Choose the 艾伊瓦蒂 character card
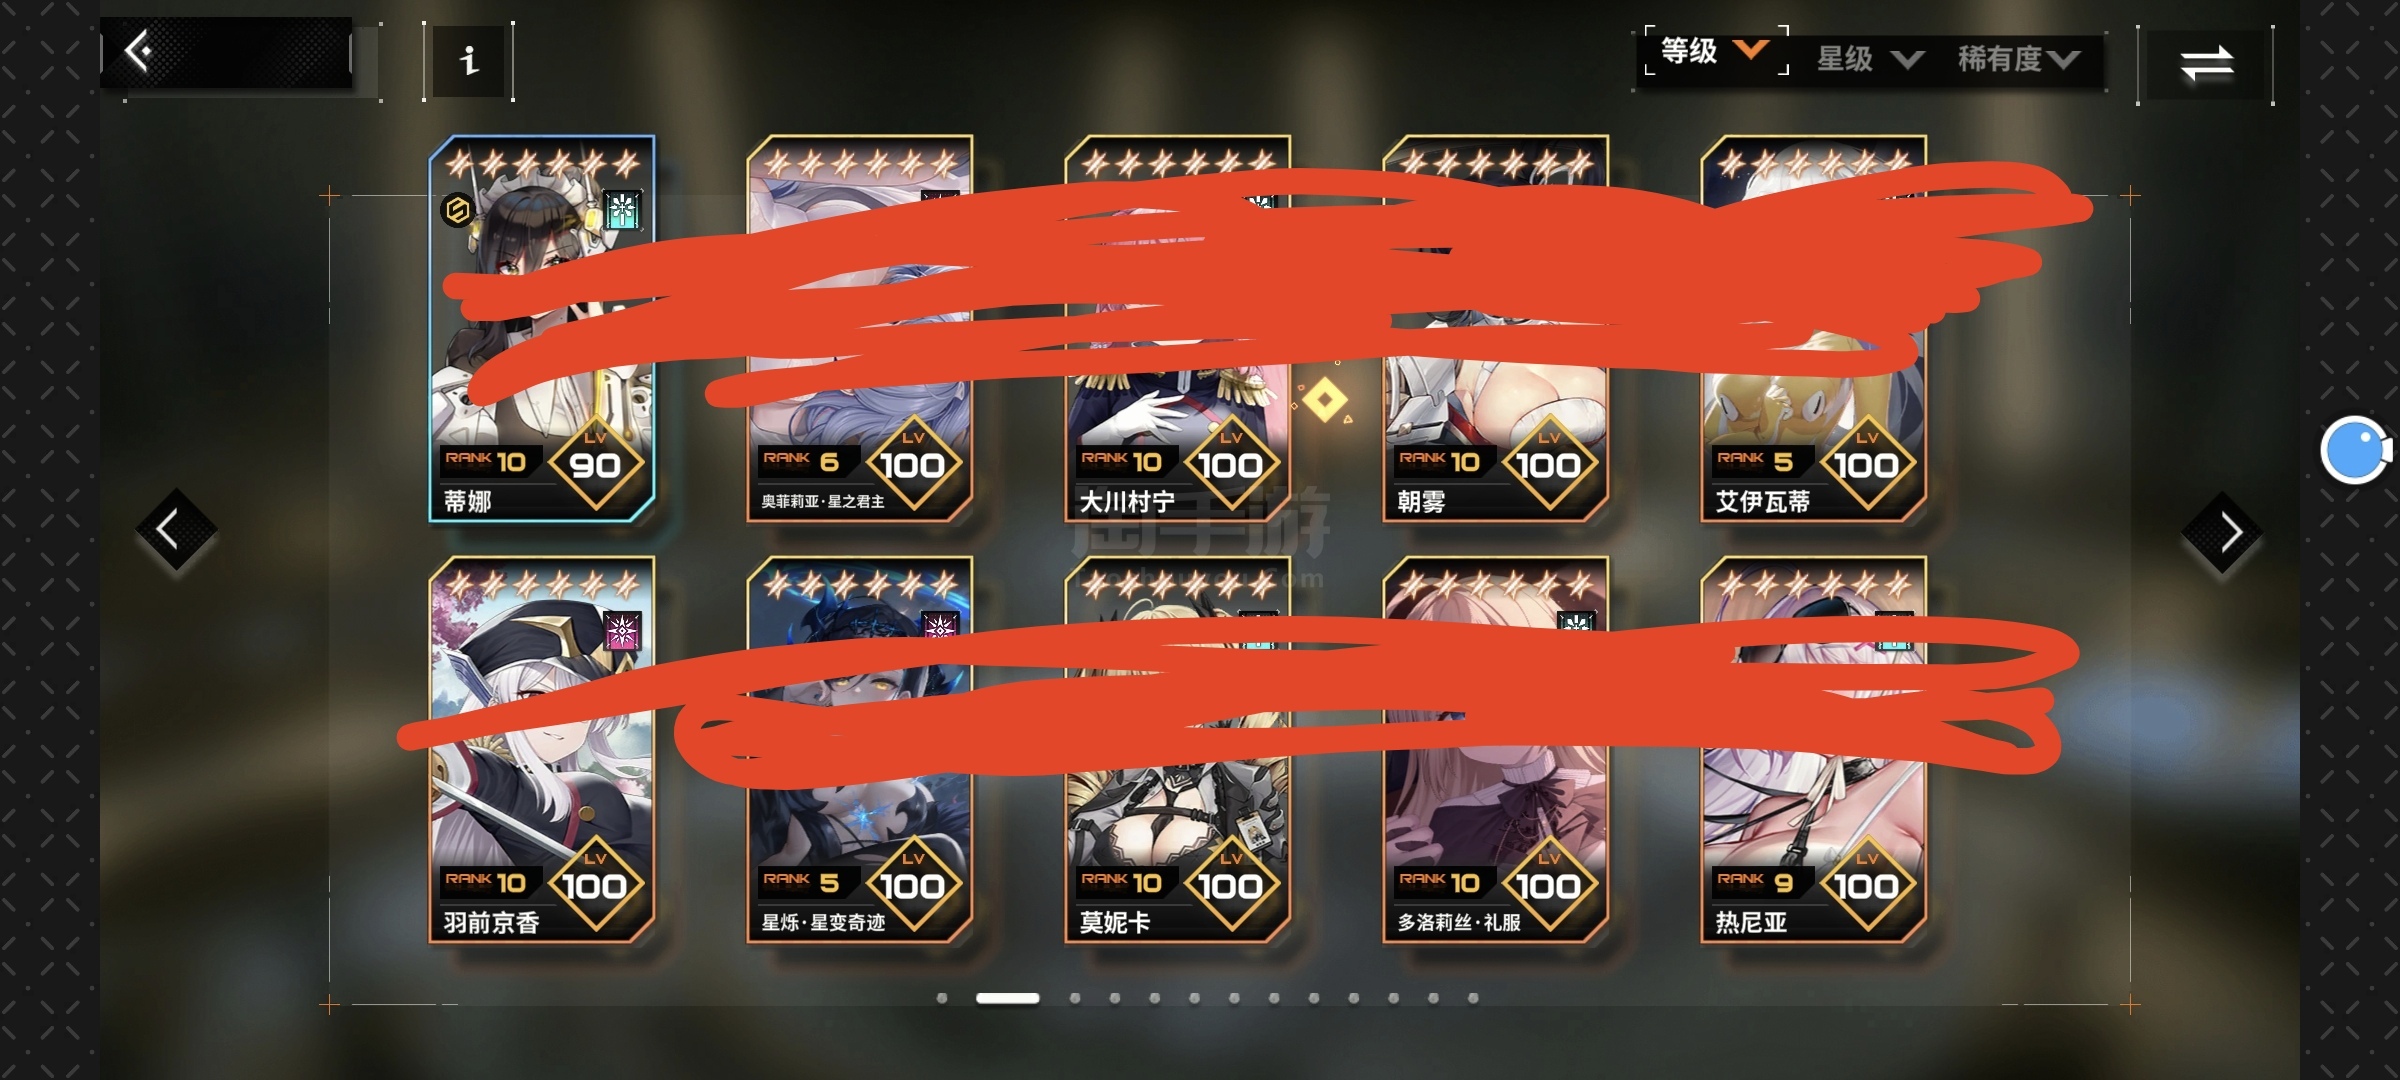 point(1814,328)
